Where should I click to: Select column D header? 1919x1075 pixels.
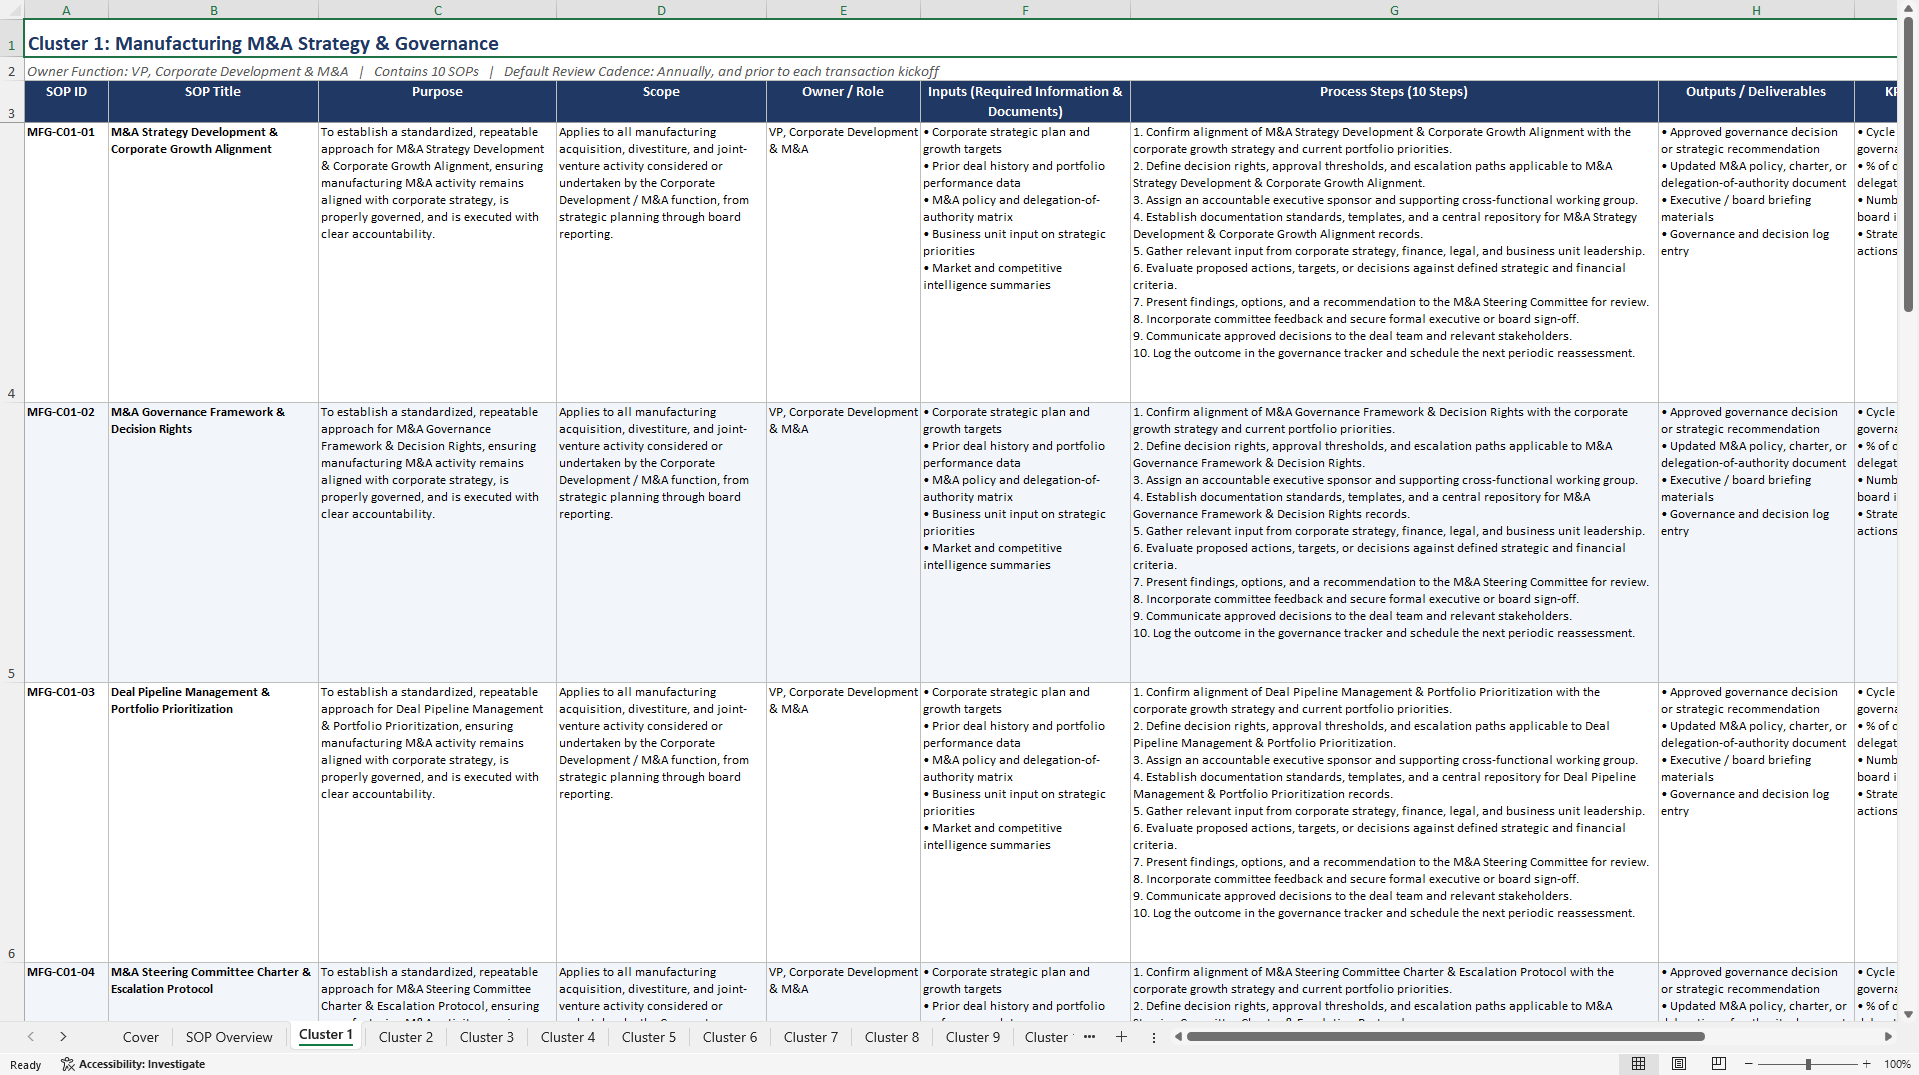click(661, 10)
